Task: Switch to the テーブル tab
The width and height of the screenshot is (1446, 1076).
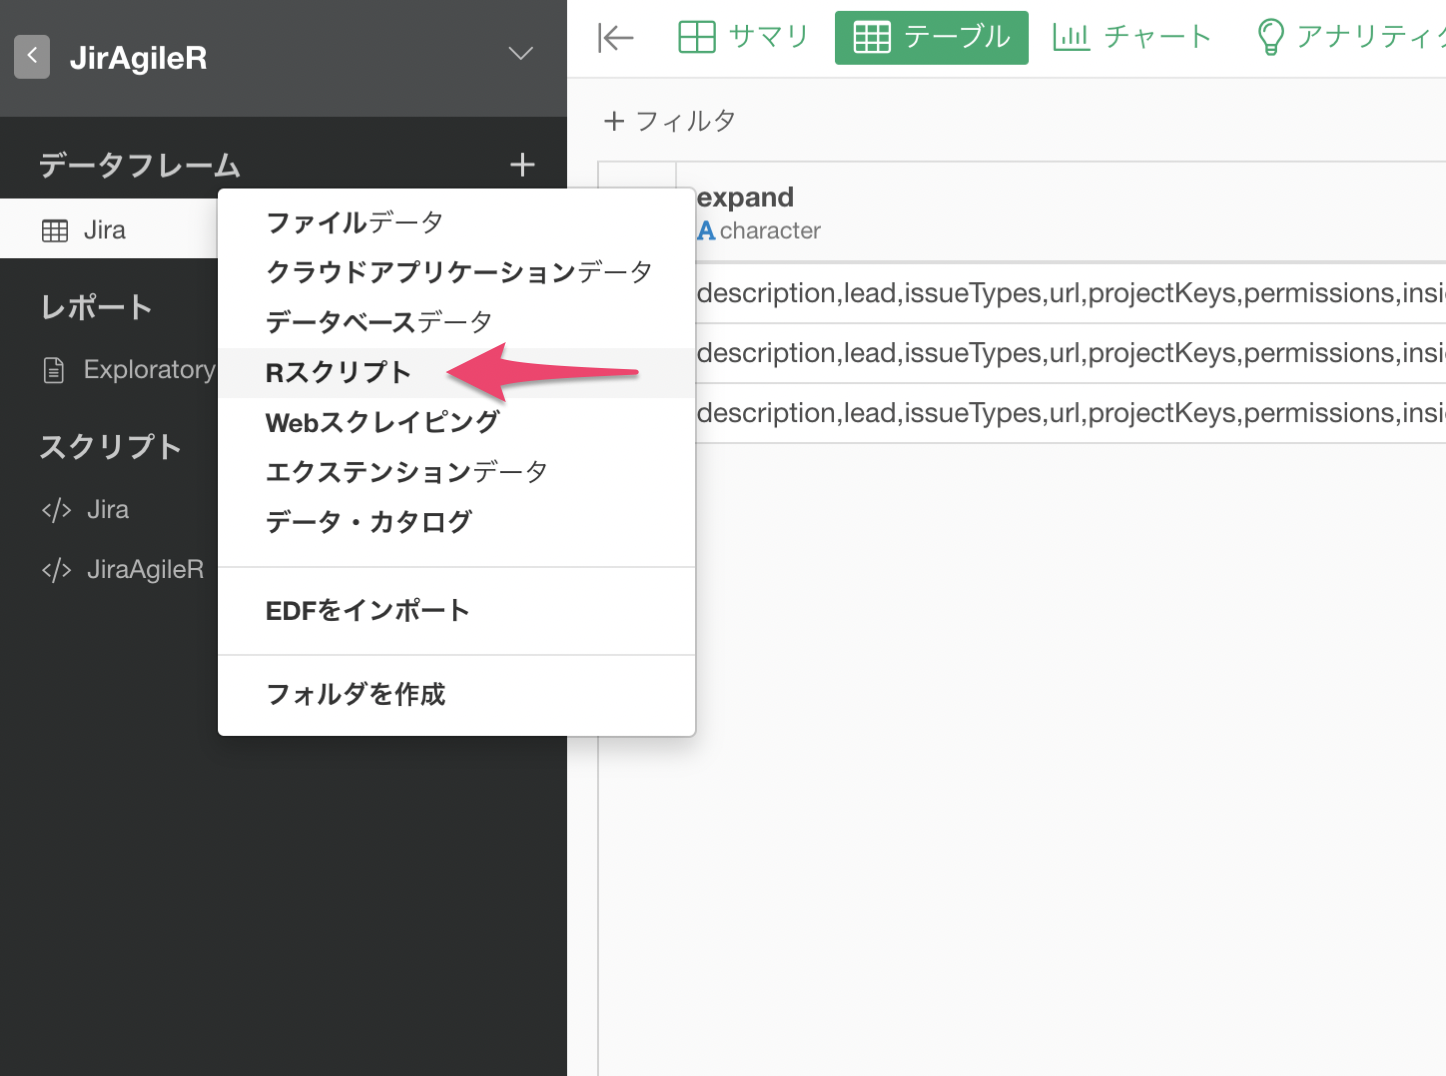Action: (931, 38)
